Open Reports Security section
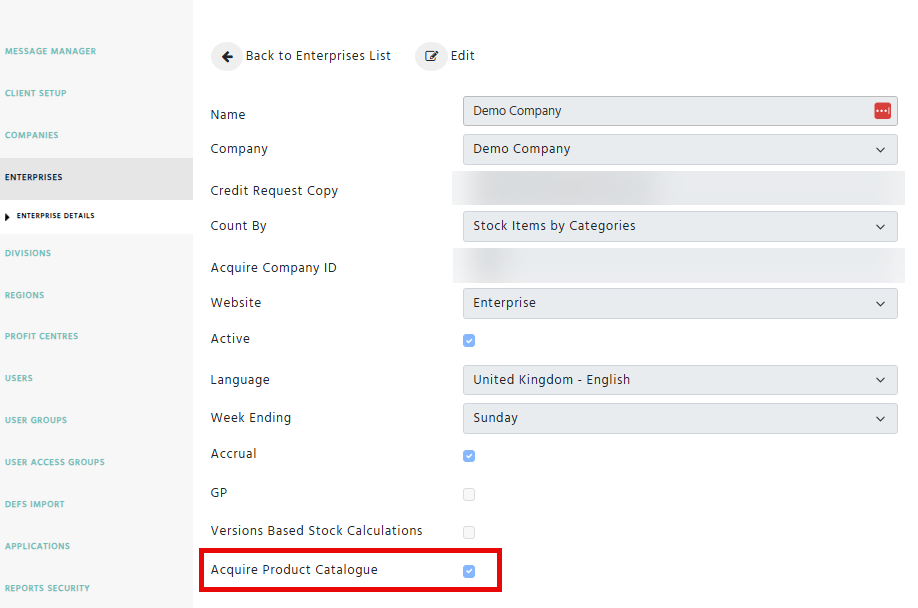918x608 pixels. [47, 588]
